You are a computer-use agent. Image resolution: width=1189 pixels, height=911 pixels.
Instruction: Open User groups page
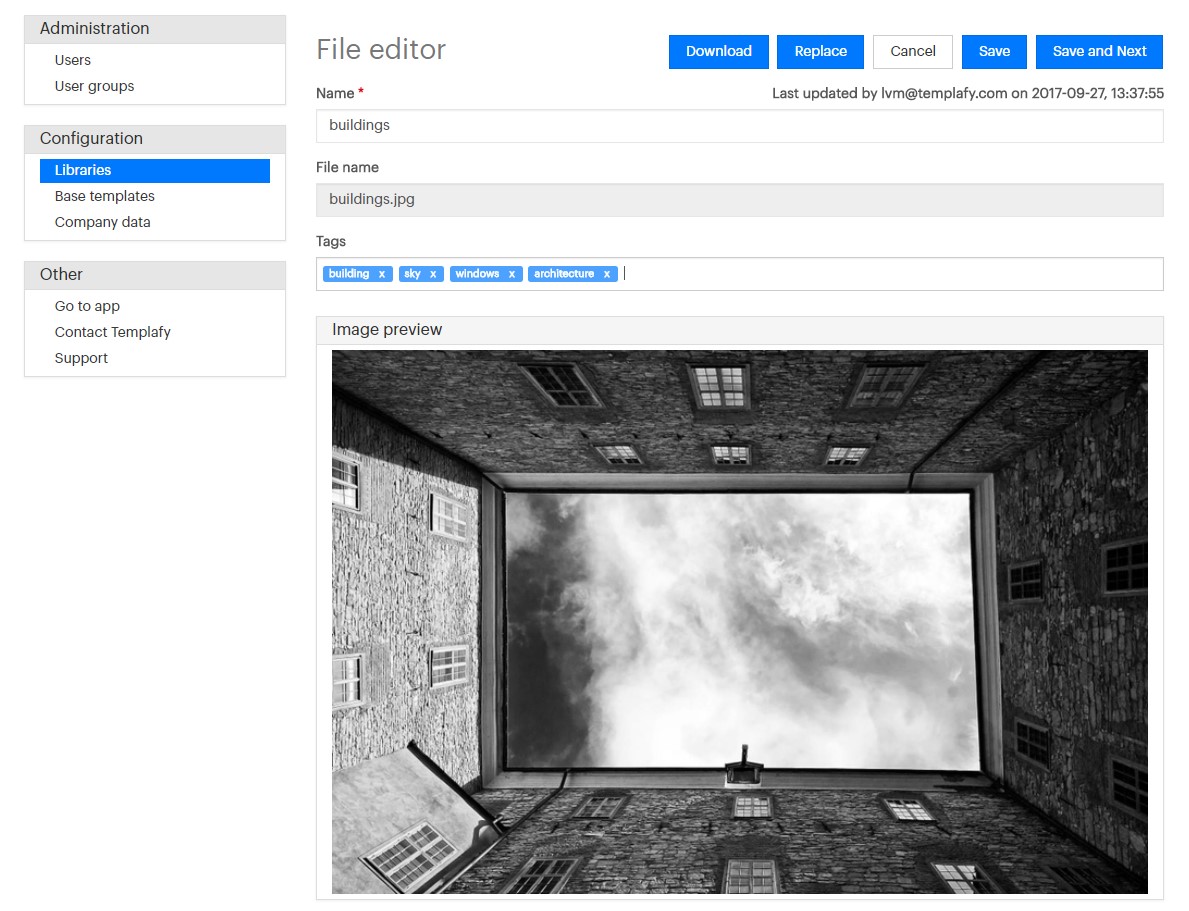tap(94, 86)
